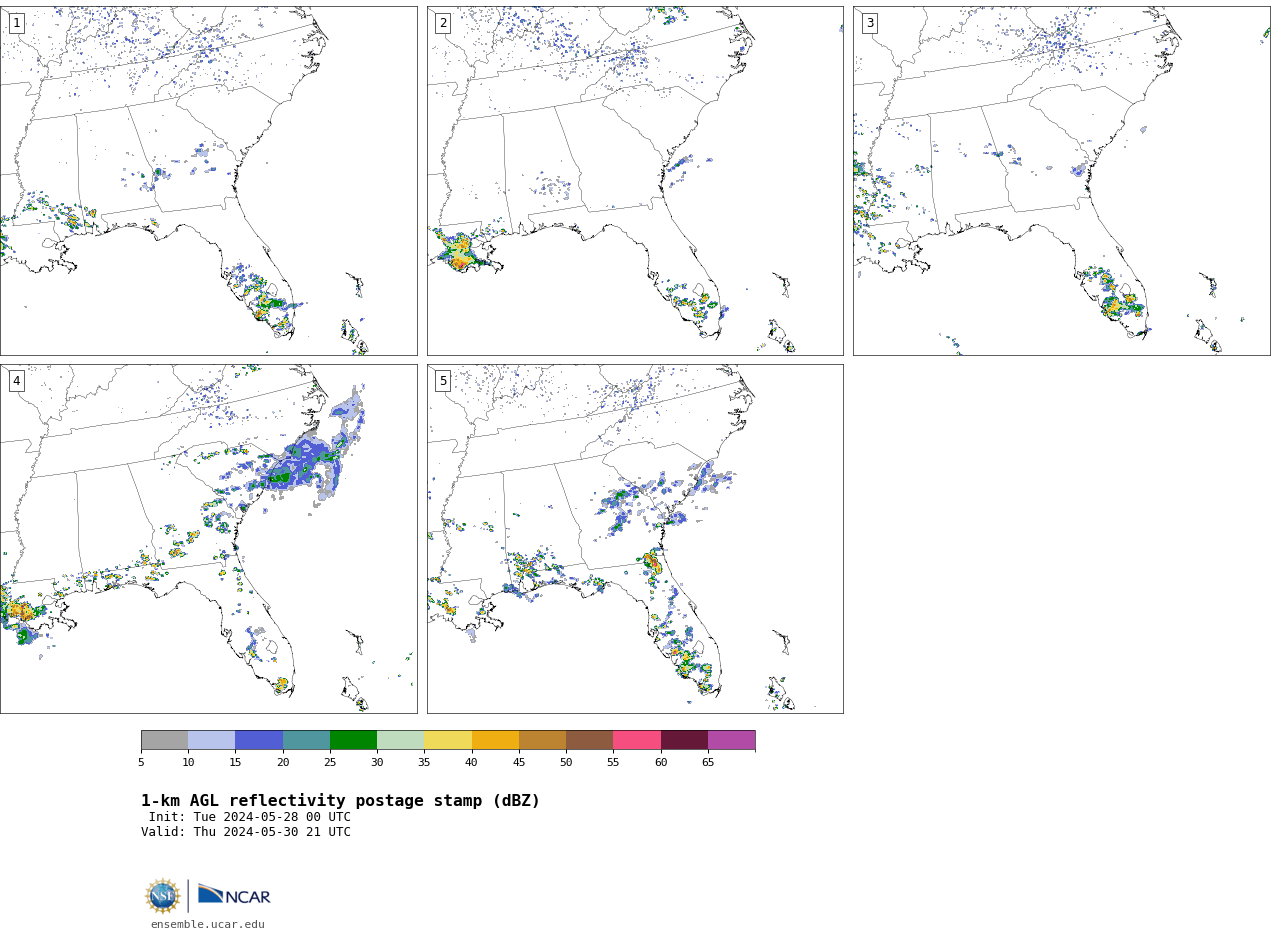This screenshot has height=936, width=1280.
Task: Click the orange 40-45 dBZ swatch
Action: pos(495,740)
